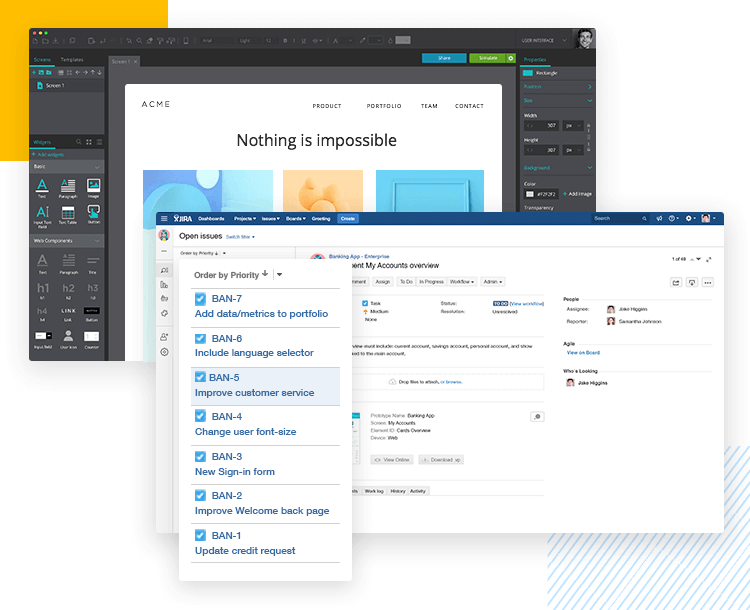750x610 pixels.
Task: Open the Admin dropdown on the issue
Action: coord(493,282)
